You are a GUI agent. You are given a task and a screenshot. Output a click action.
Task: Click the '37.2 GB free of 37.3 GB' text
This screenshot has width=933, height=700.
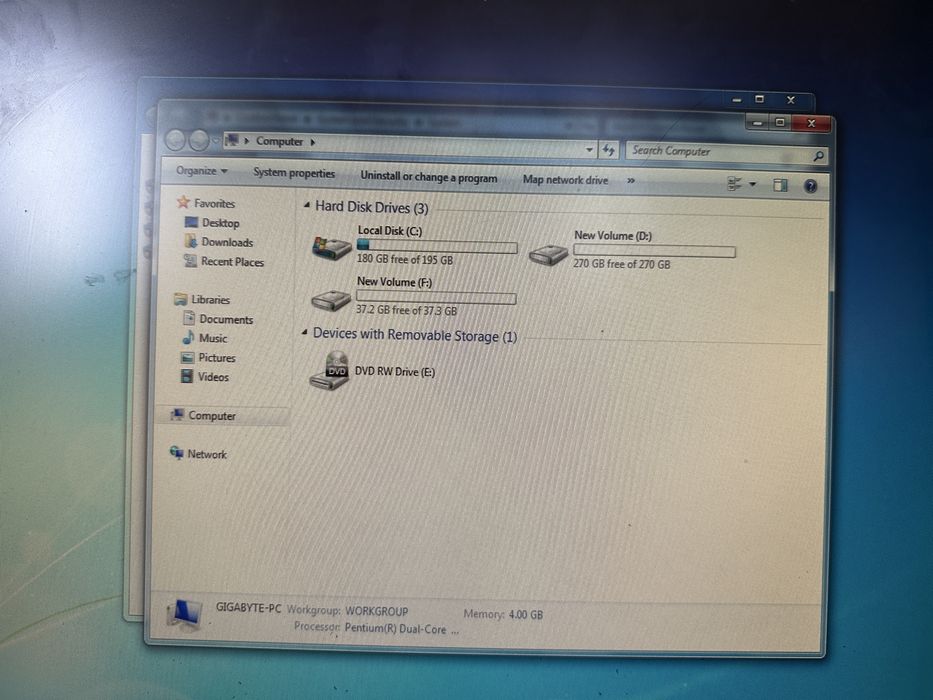click(x=406, y=310)
